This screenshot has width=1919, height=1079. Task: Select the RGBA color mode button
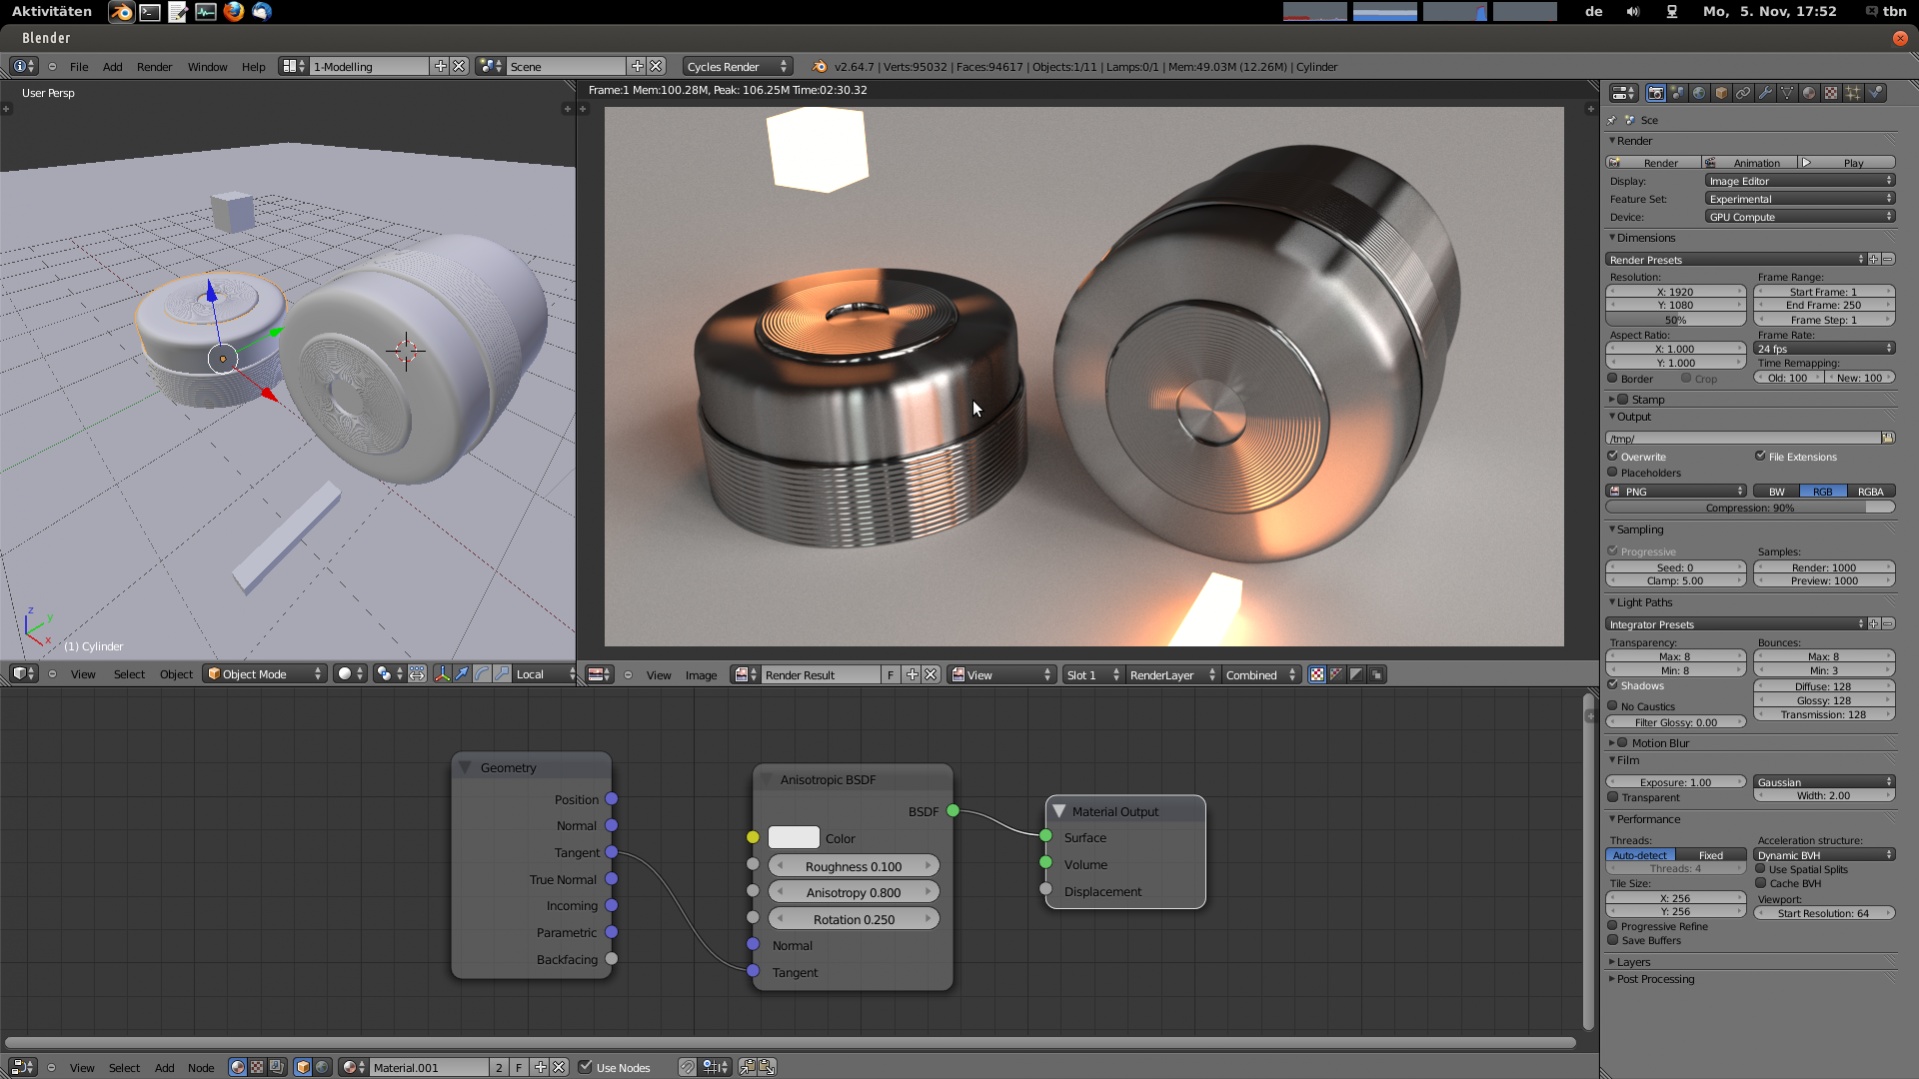click(1870, 492)
